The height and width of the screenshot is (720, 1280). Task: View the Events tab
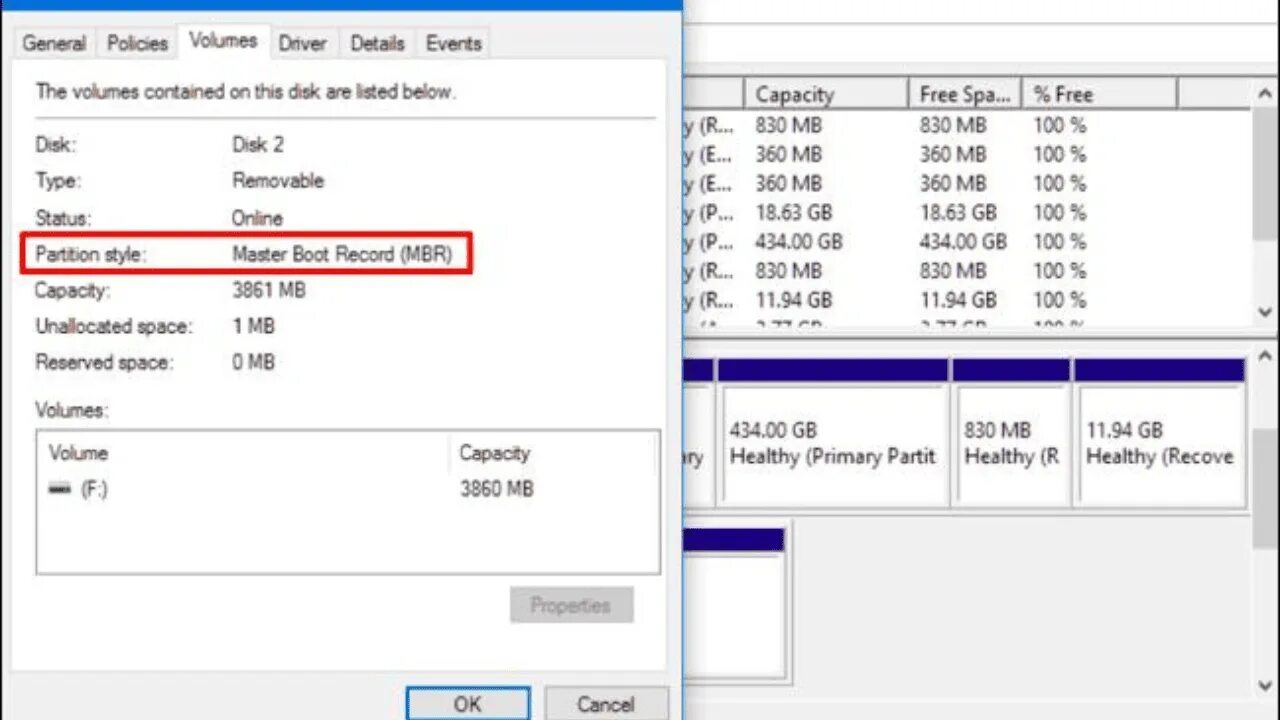pos(452,43)
